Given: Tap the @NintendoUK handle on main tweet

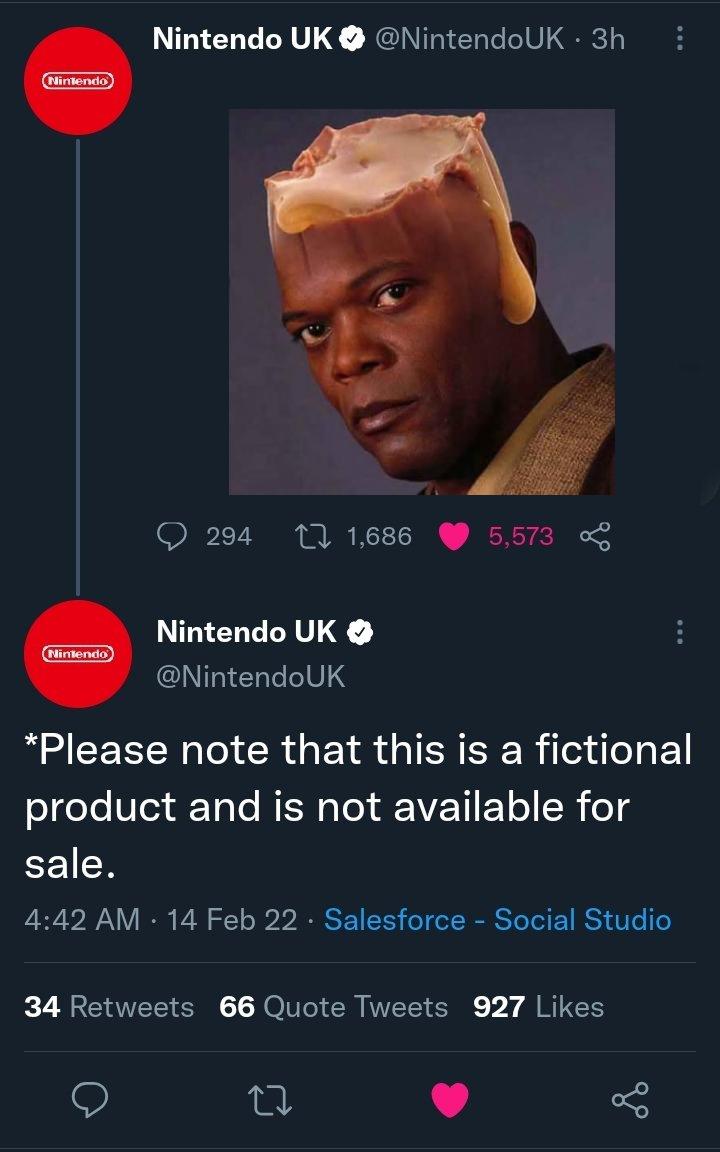Looking at the screenshot, I should pyautogui.click(x=250, y=677).
